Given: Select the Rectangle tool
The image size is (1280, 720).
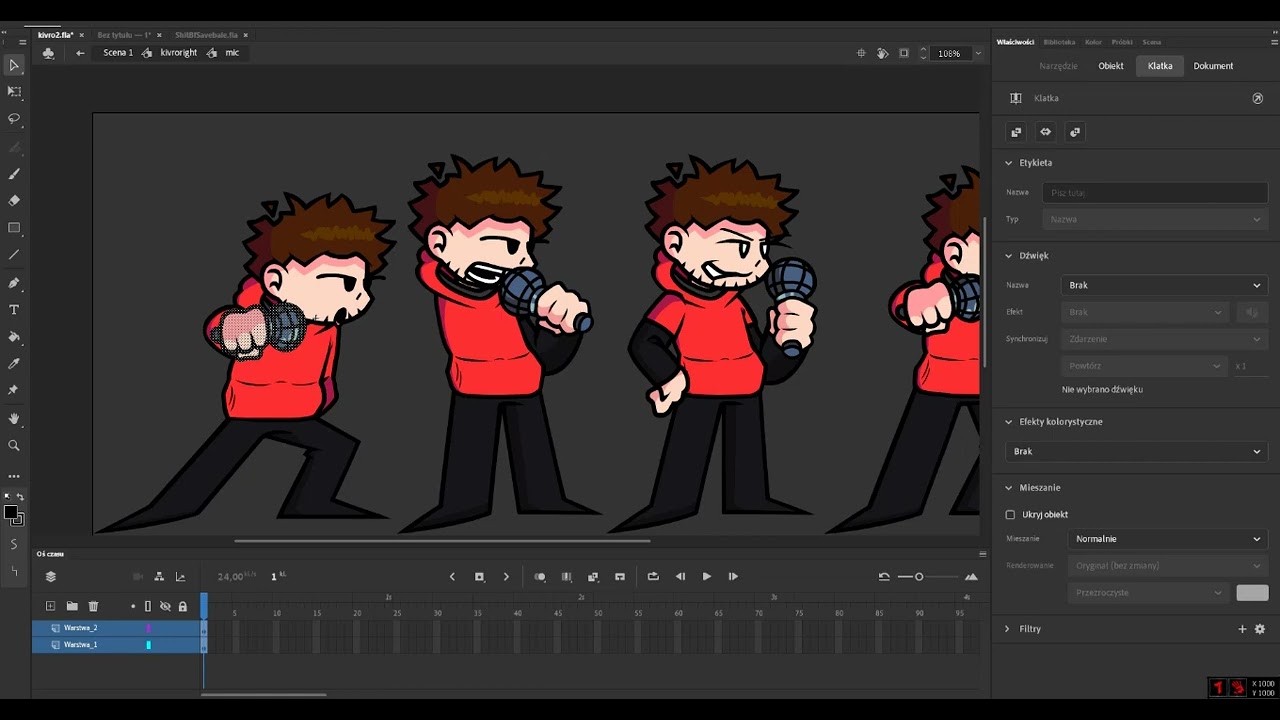Looking at the screenshot, I should (14, 228).
